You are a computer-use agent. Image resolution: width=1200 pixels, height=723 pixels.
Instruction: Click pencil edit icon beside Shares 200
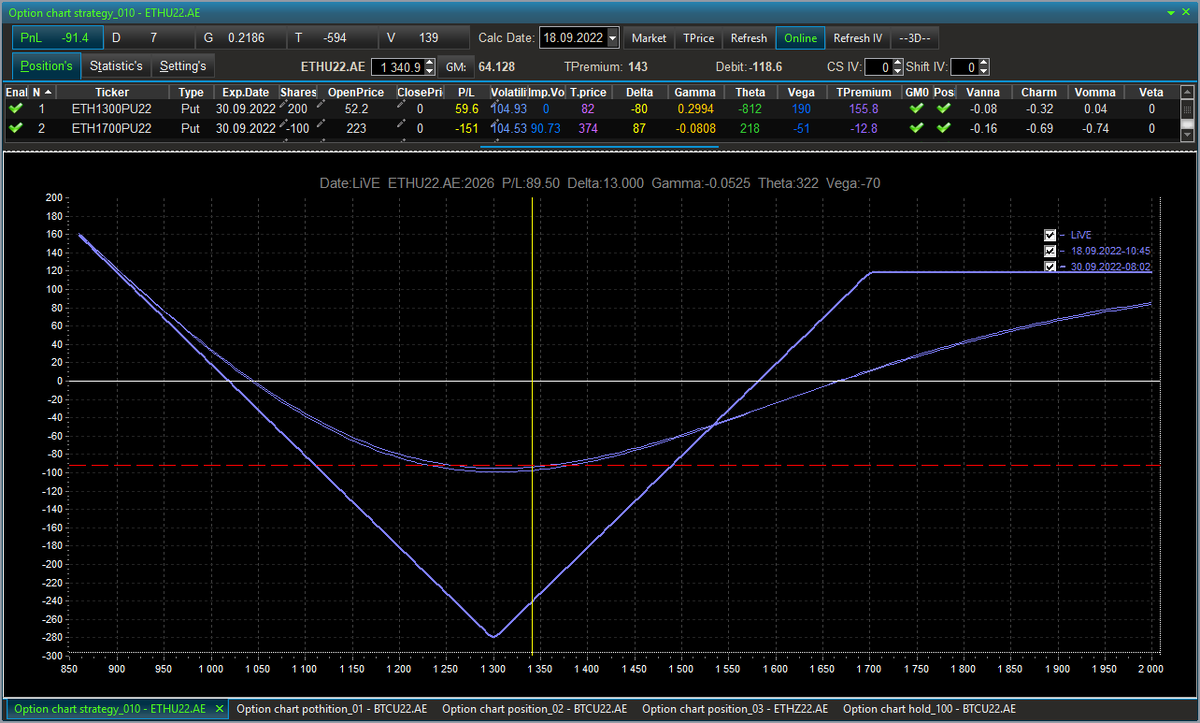click(x=283, y=103)
